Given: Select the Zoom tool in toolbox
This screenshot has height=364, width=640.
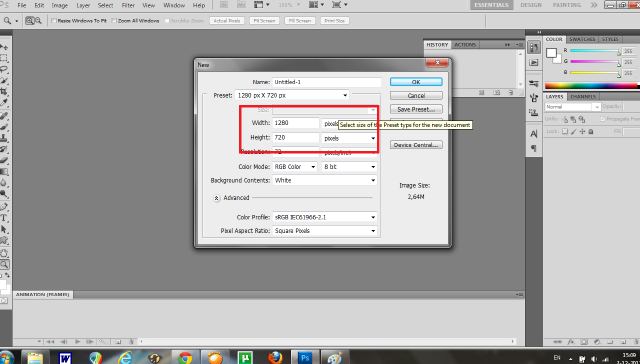Looking at the screenshot, I should pyautogui.click(x=4, y=264).
